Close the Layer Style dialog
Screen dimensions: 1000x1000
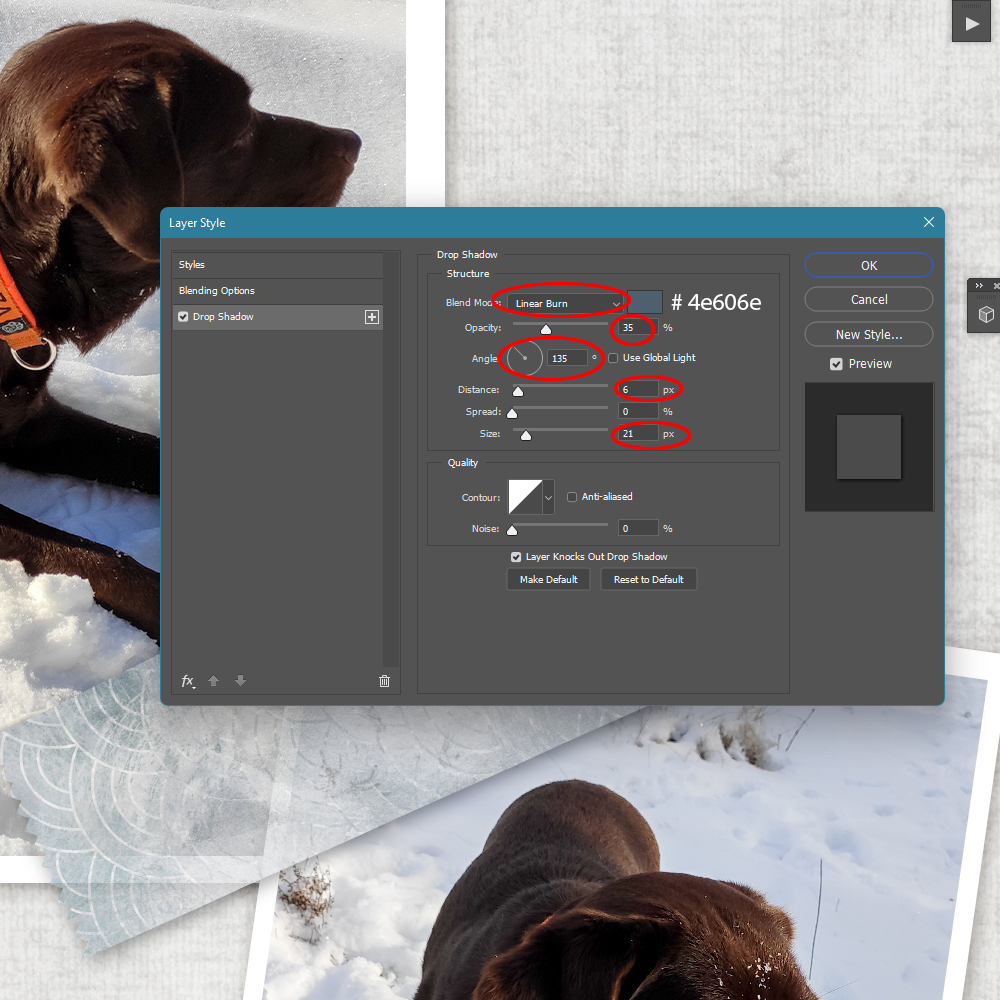click(929, 222)
